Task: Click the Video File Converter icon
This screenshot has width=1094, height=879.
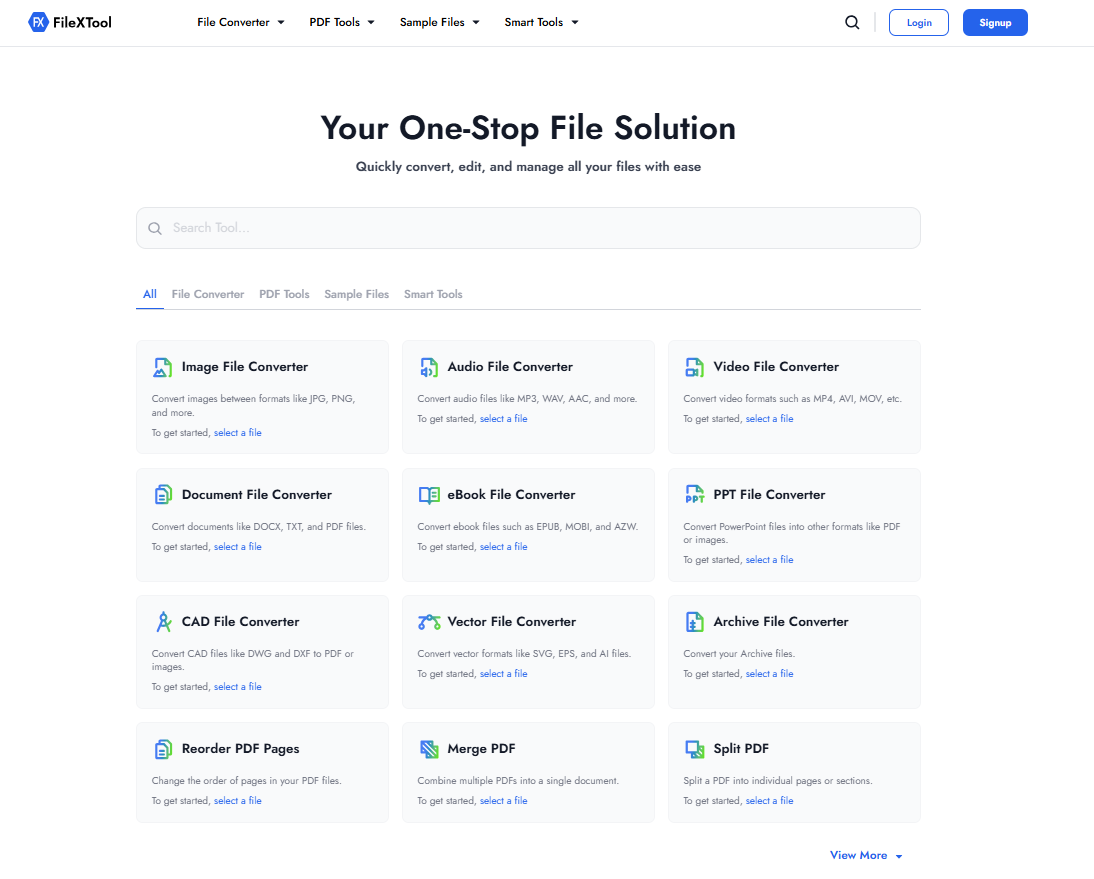Action: [695, 367]
